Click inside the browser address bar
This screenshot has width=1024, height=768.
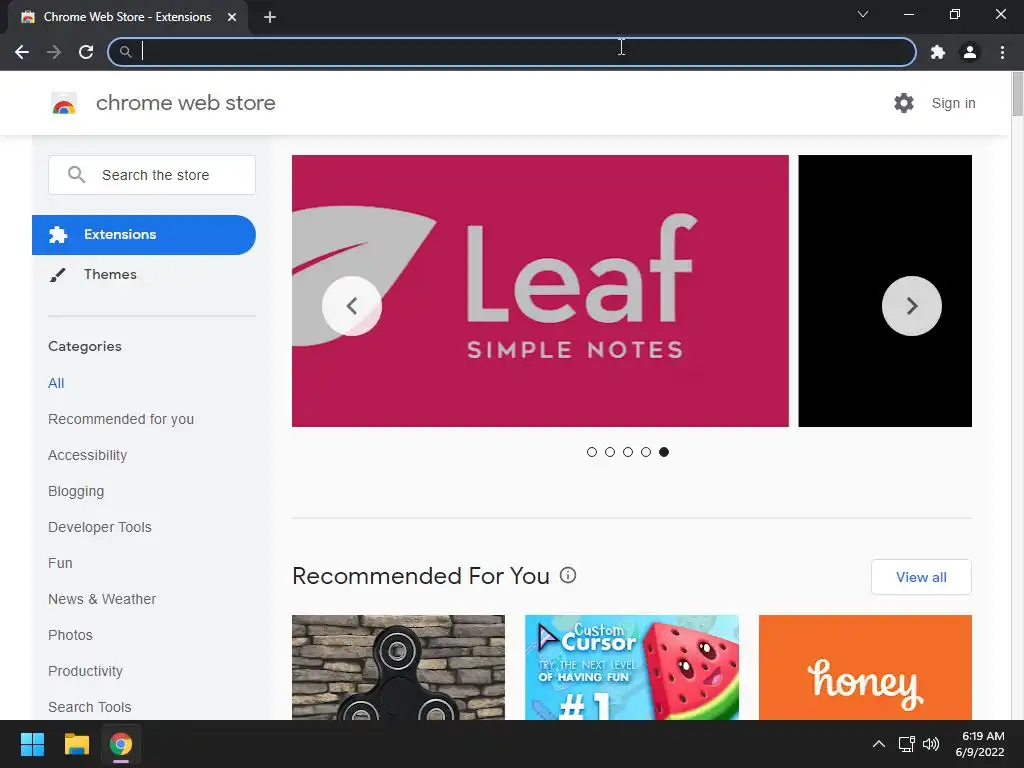click(512, 52)
